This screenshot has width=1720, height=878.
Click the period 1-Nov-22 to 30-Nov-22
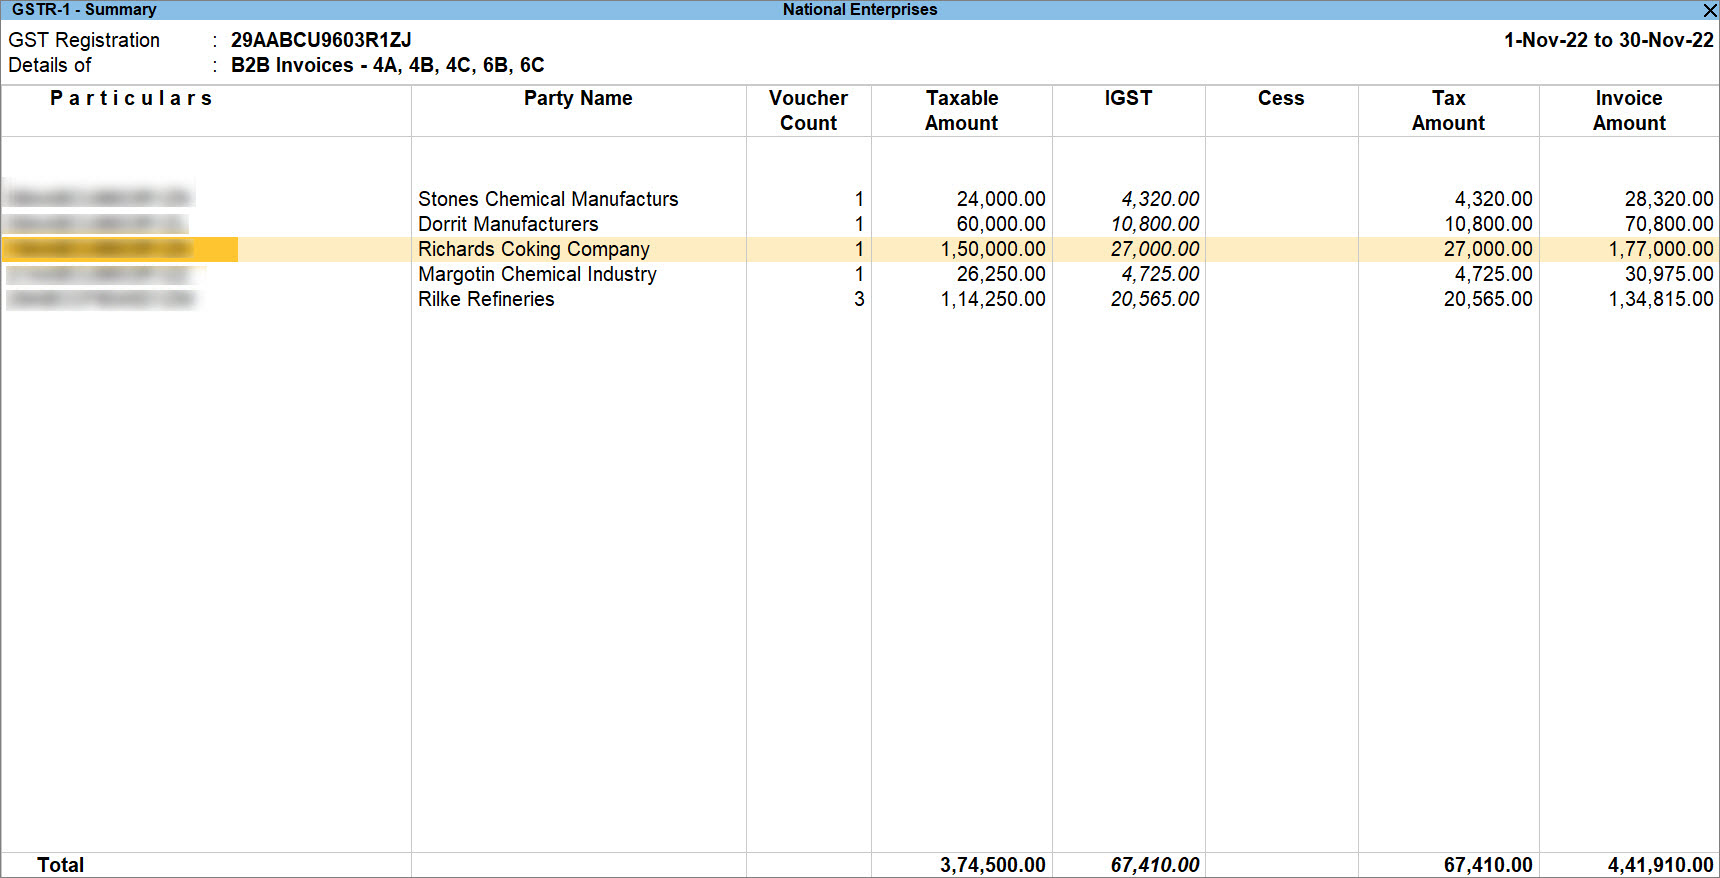[x=1609, y=40]
